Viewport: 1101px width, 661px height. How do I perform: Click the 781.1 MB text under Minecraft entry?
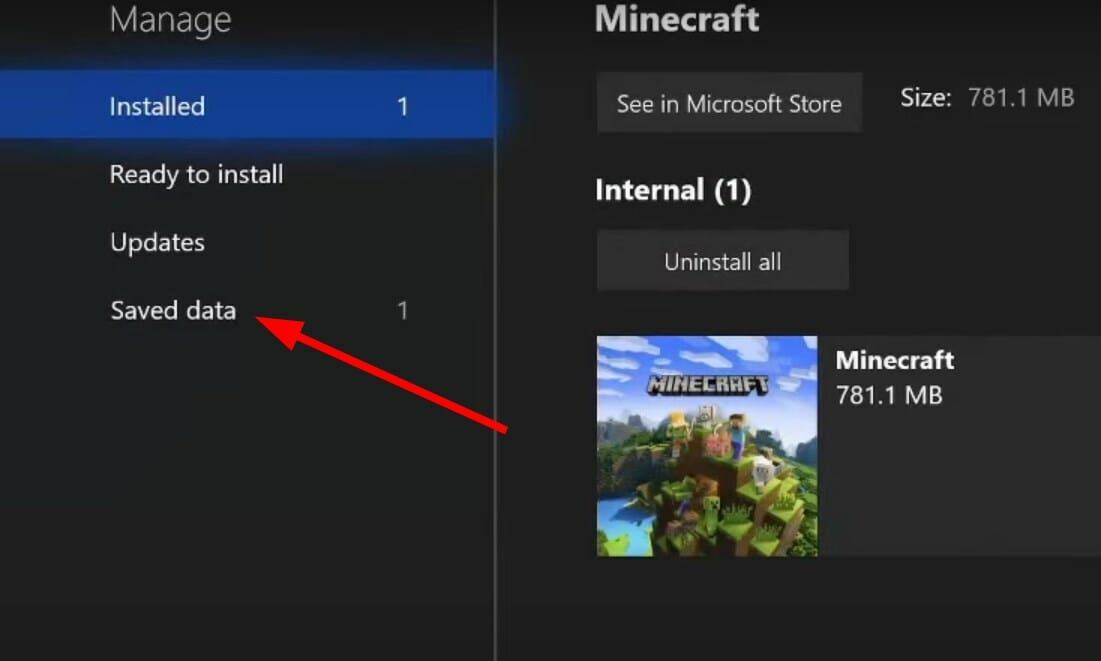click(889, 395)
